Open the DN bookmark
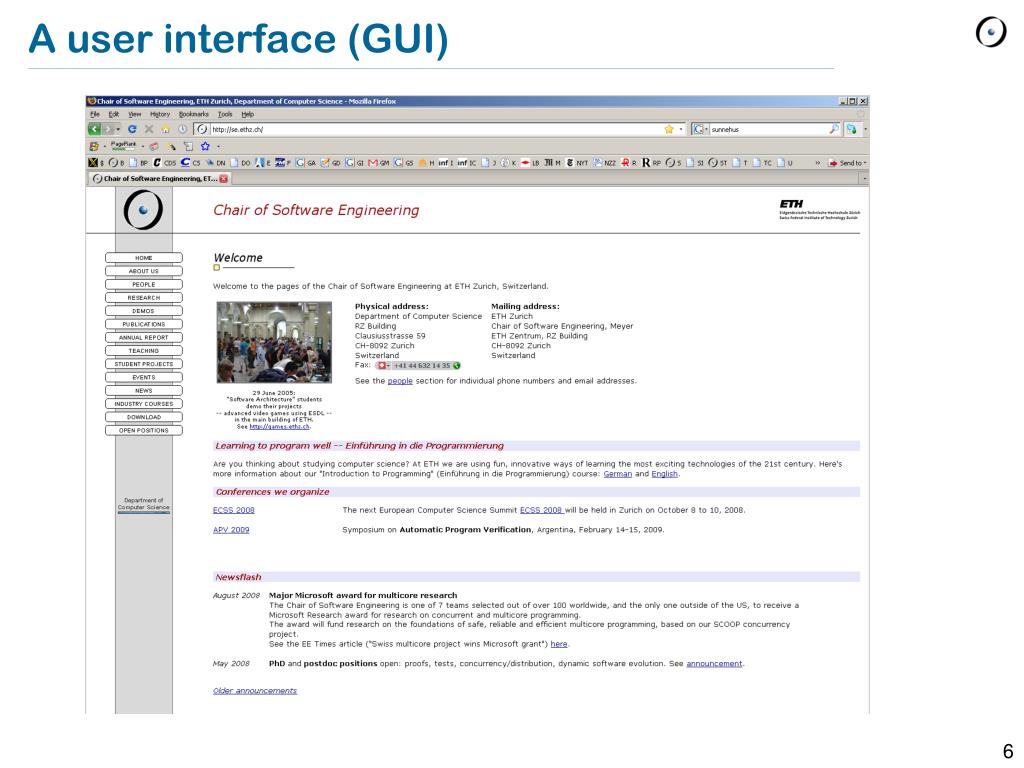 (216, 163)
